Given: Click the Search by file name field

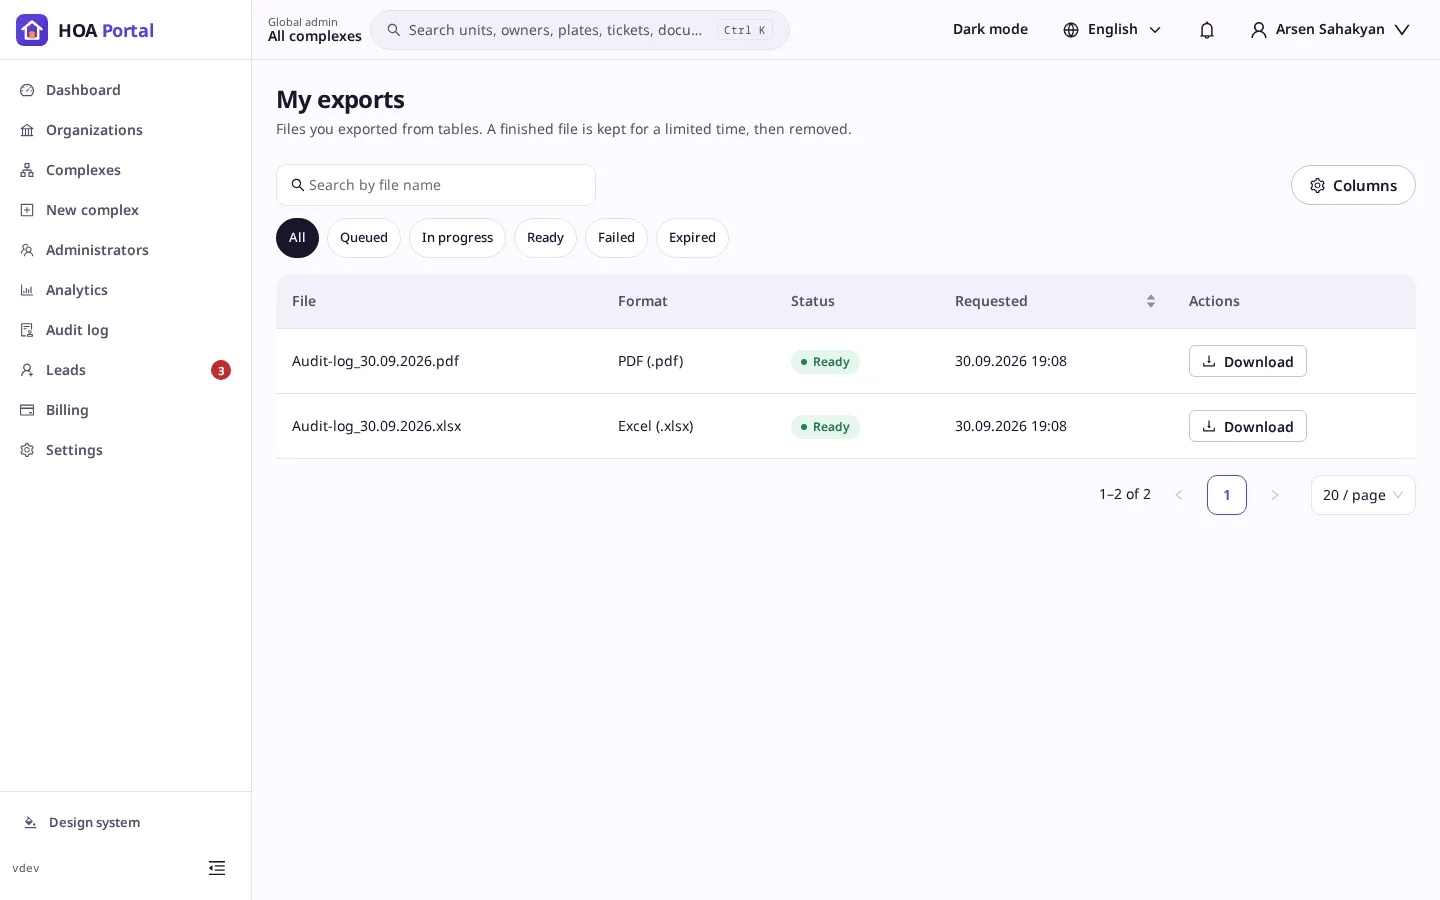Looking at the screenshot, I should coord(436,185).
